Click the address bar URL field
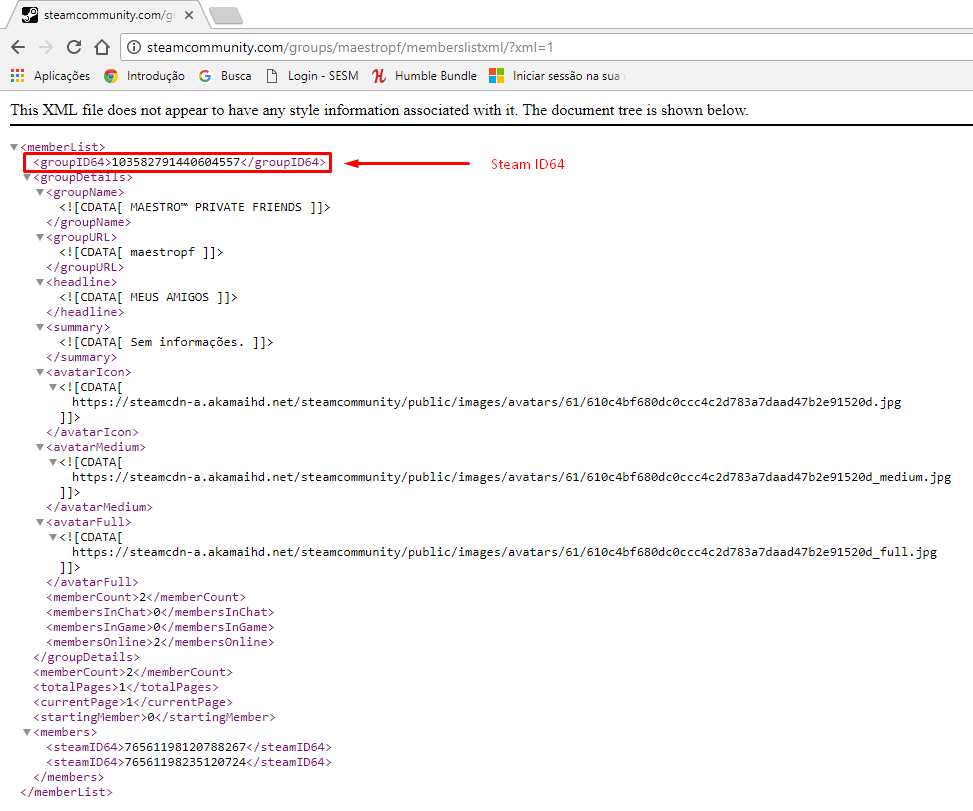The width and height of the screenshot is (973, 811). [x=546, y=47]
